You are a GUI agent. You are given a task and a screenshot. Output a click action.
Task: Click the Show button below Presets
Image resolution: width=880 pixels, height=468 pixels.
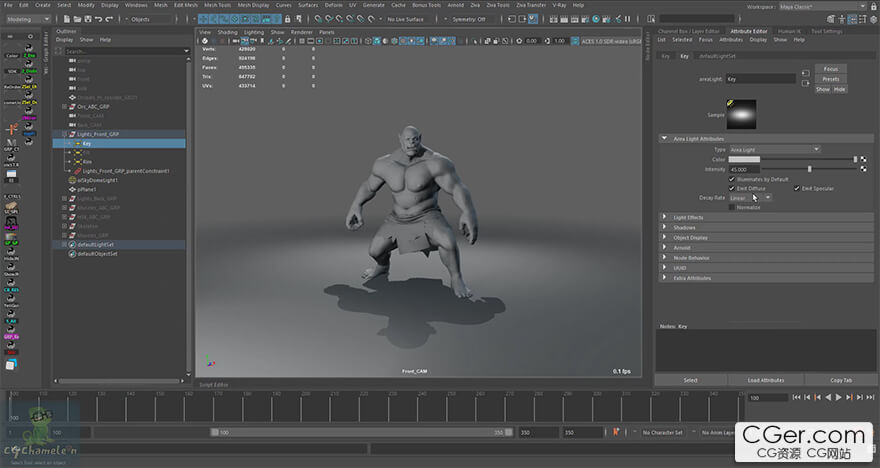pos(823,89)
